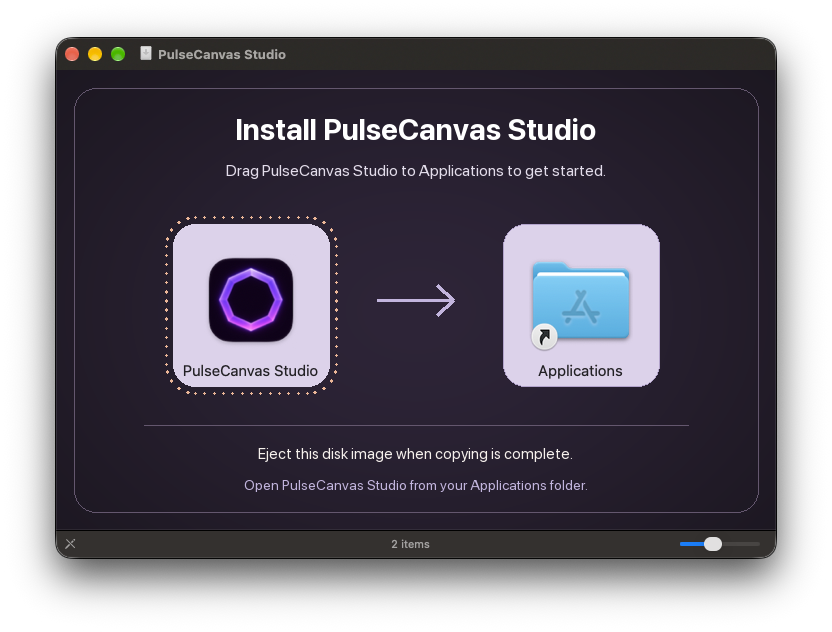Click the '2 items' status bar text
832x632 pixels.
point(410,544)
